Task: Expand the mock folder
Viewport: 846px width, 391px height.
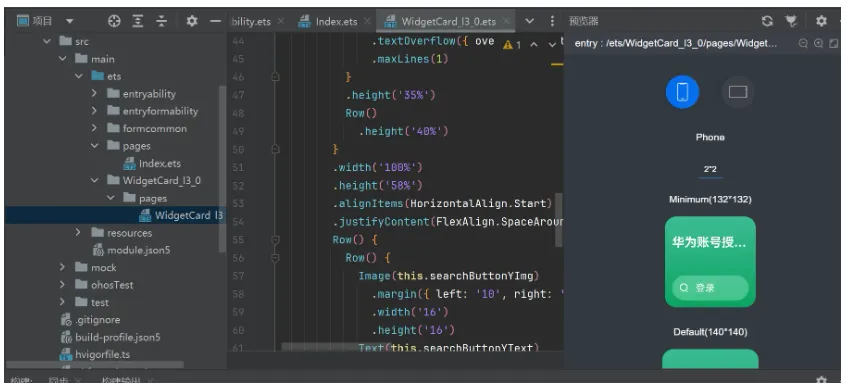Action: click(63, 267)
